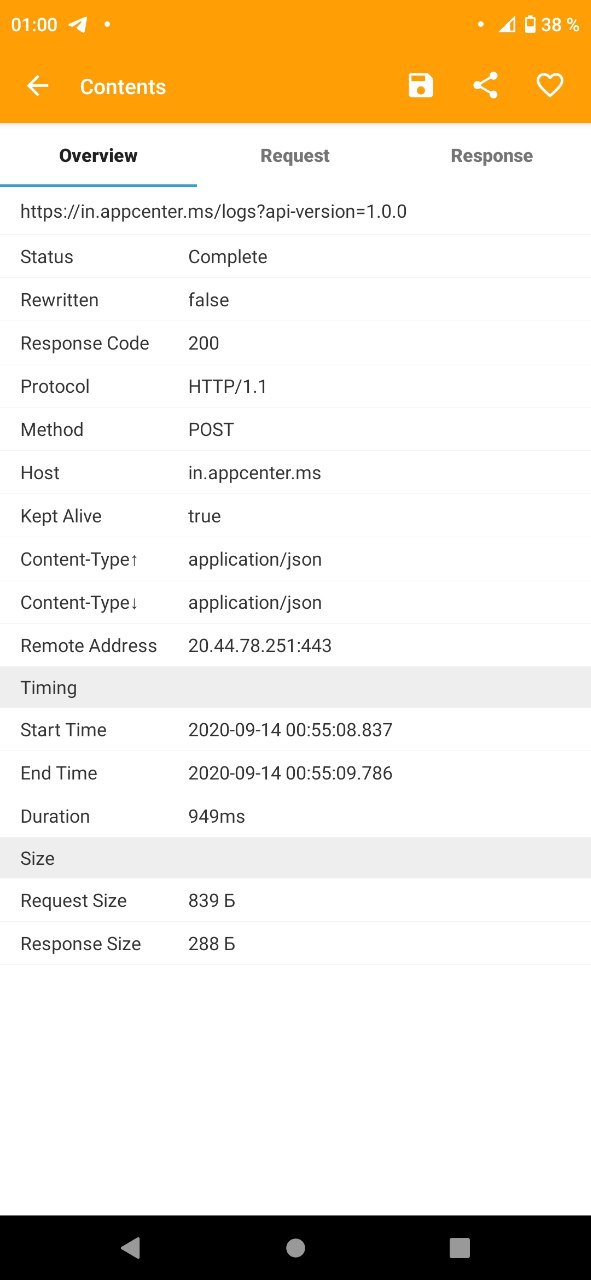The height and width of the screenshot is (1280, 591).
Task: Tap the Status value Complete
Action: (x=228, y=257)
